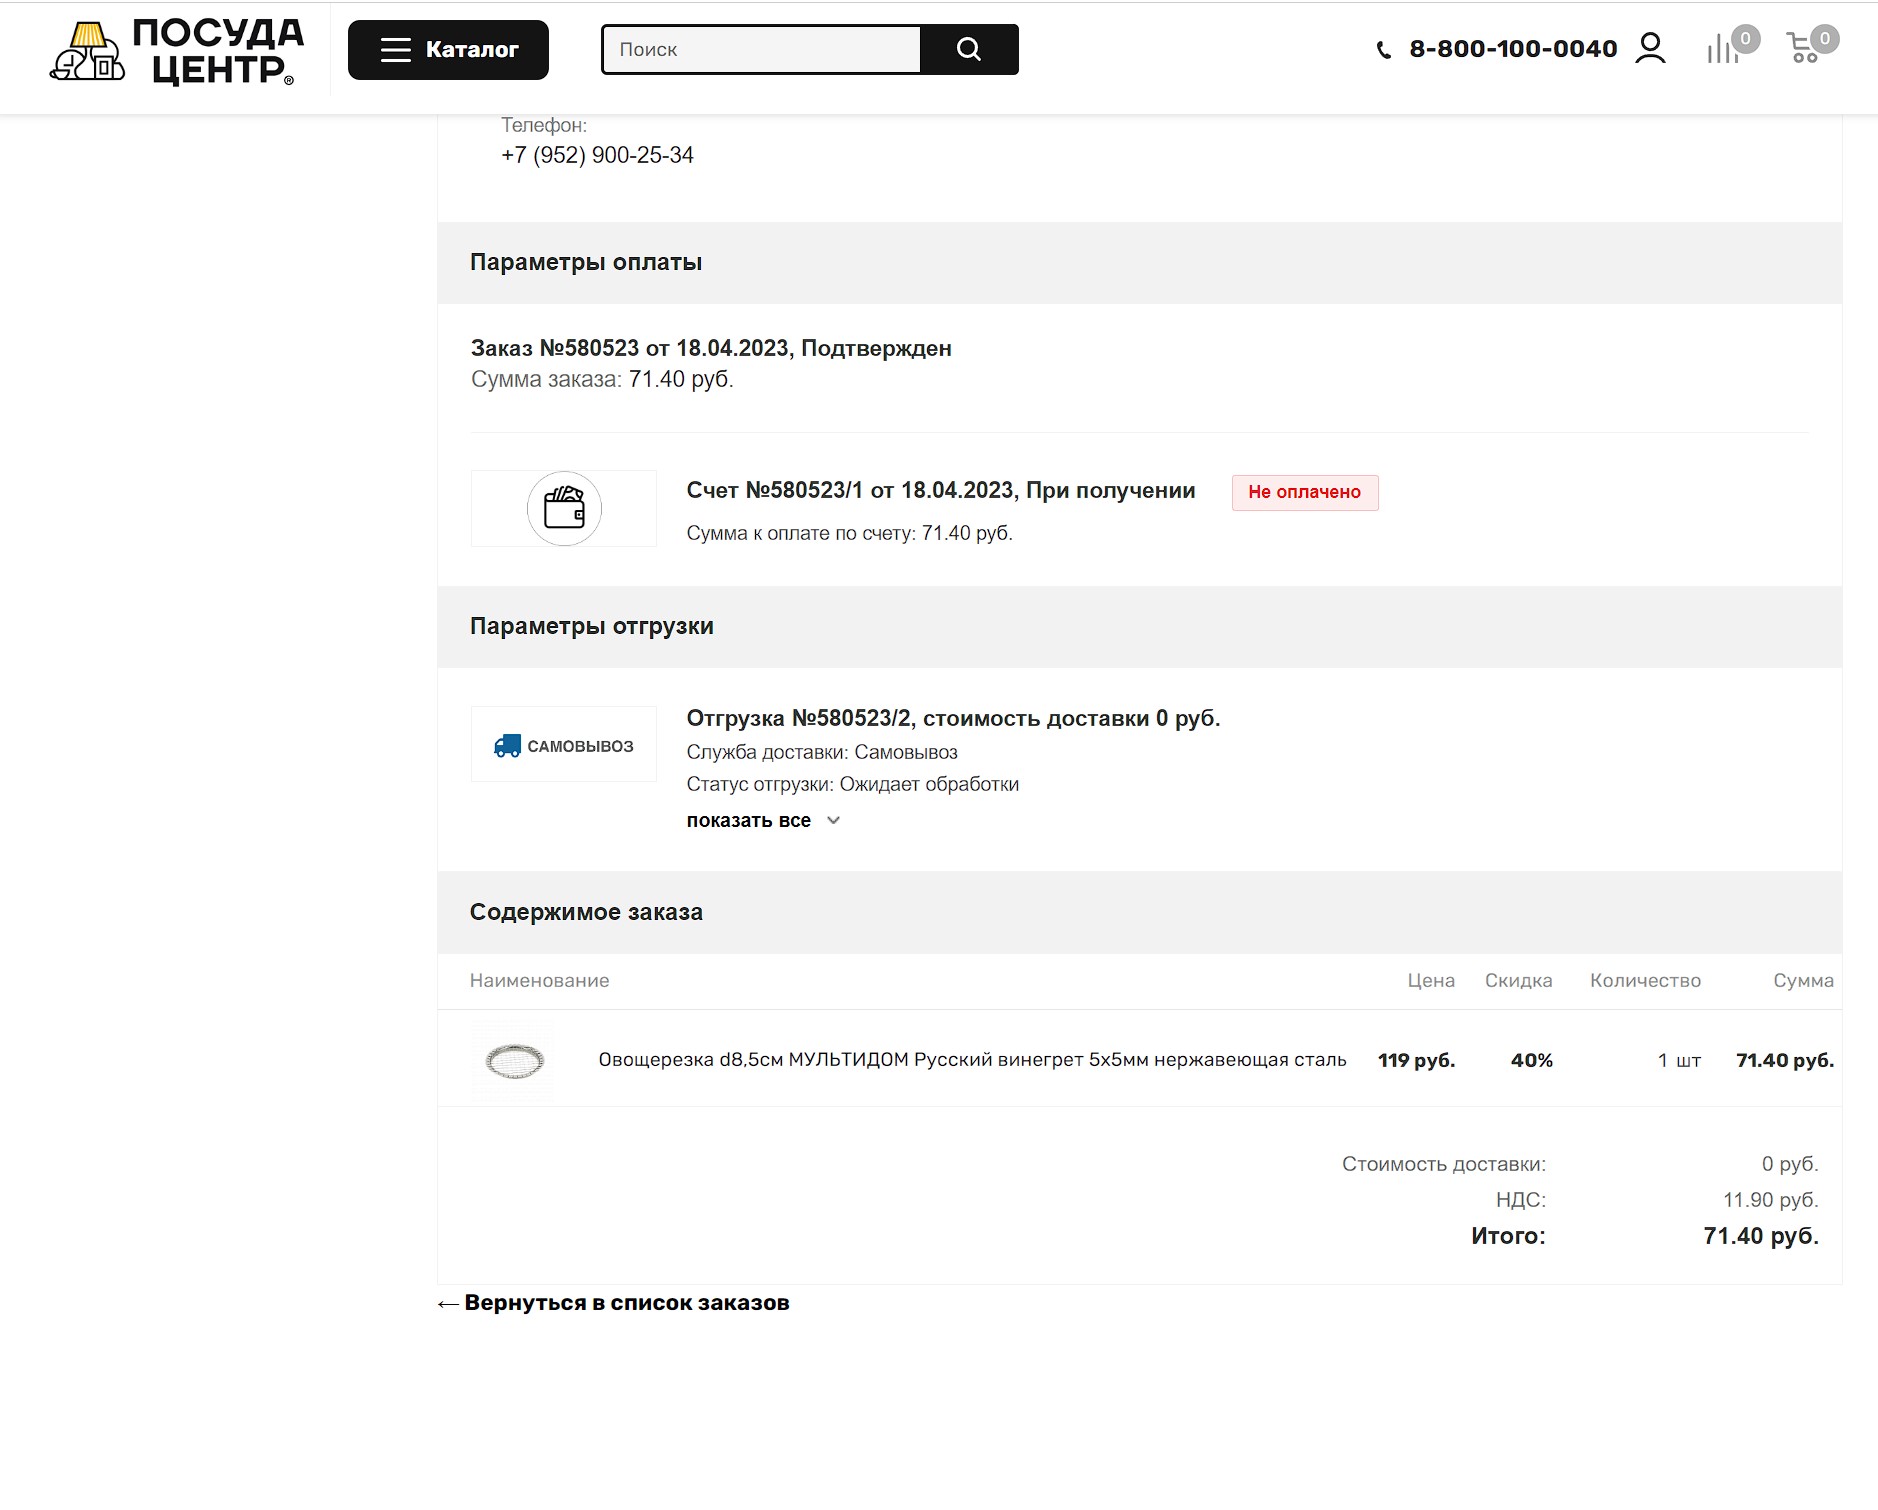Screen dimensions: 1878x1510
Task: Click the phone handset icon beside the number
Action: (1384, 50)
